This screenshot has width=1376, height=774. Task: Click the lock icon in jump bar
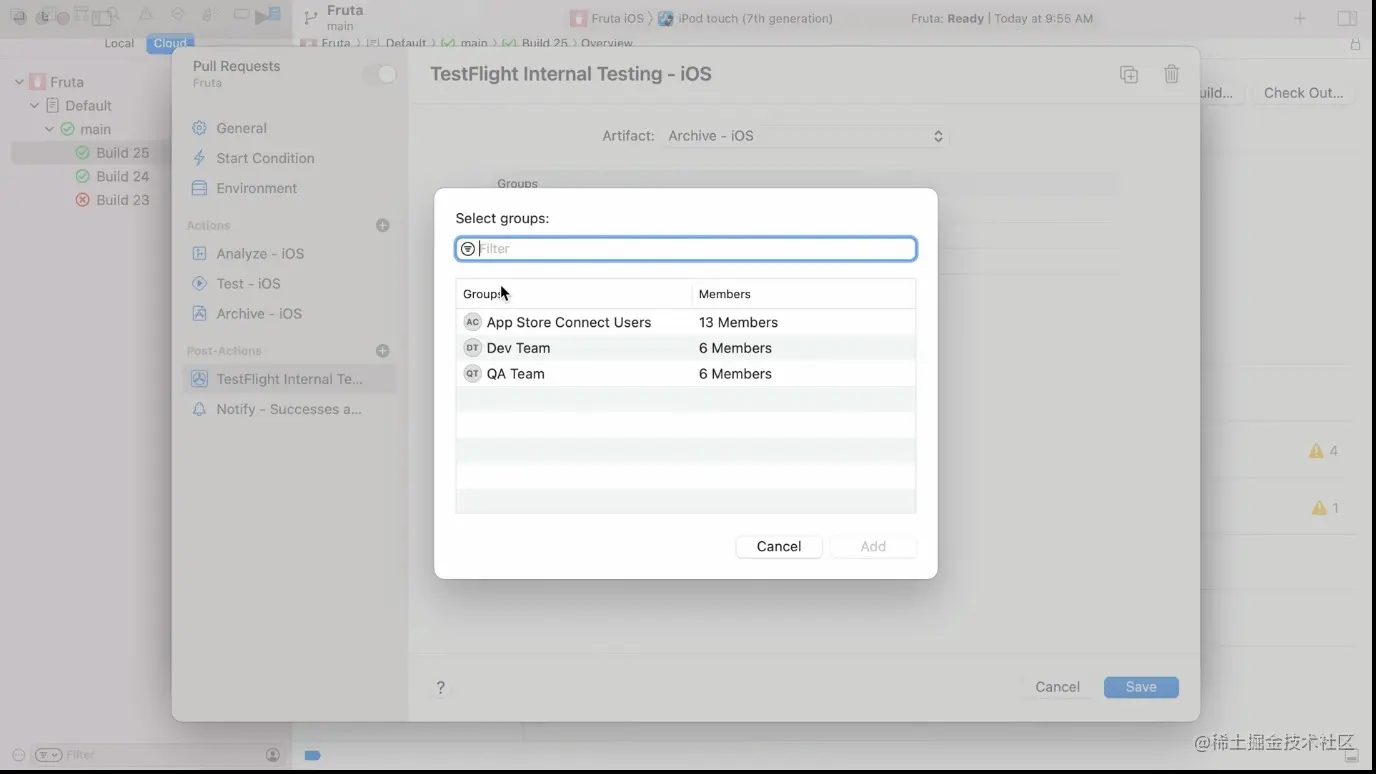point(1355,44)
